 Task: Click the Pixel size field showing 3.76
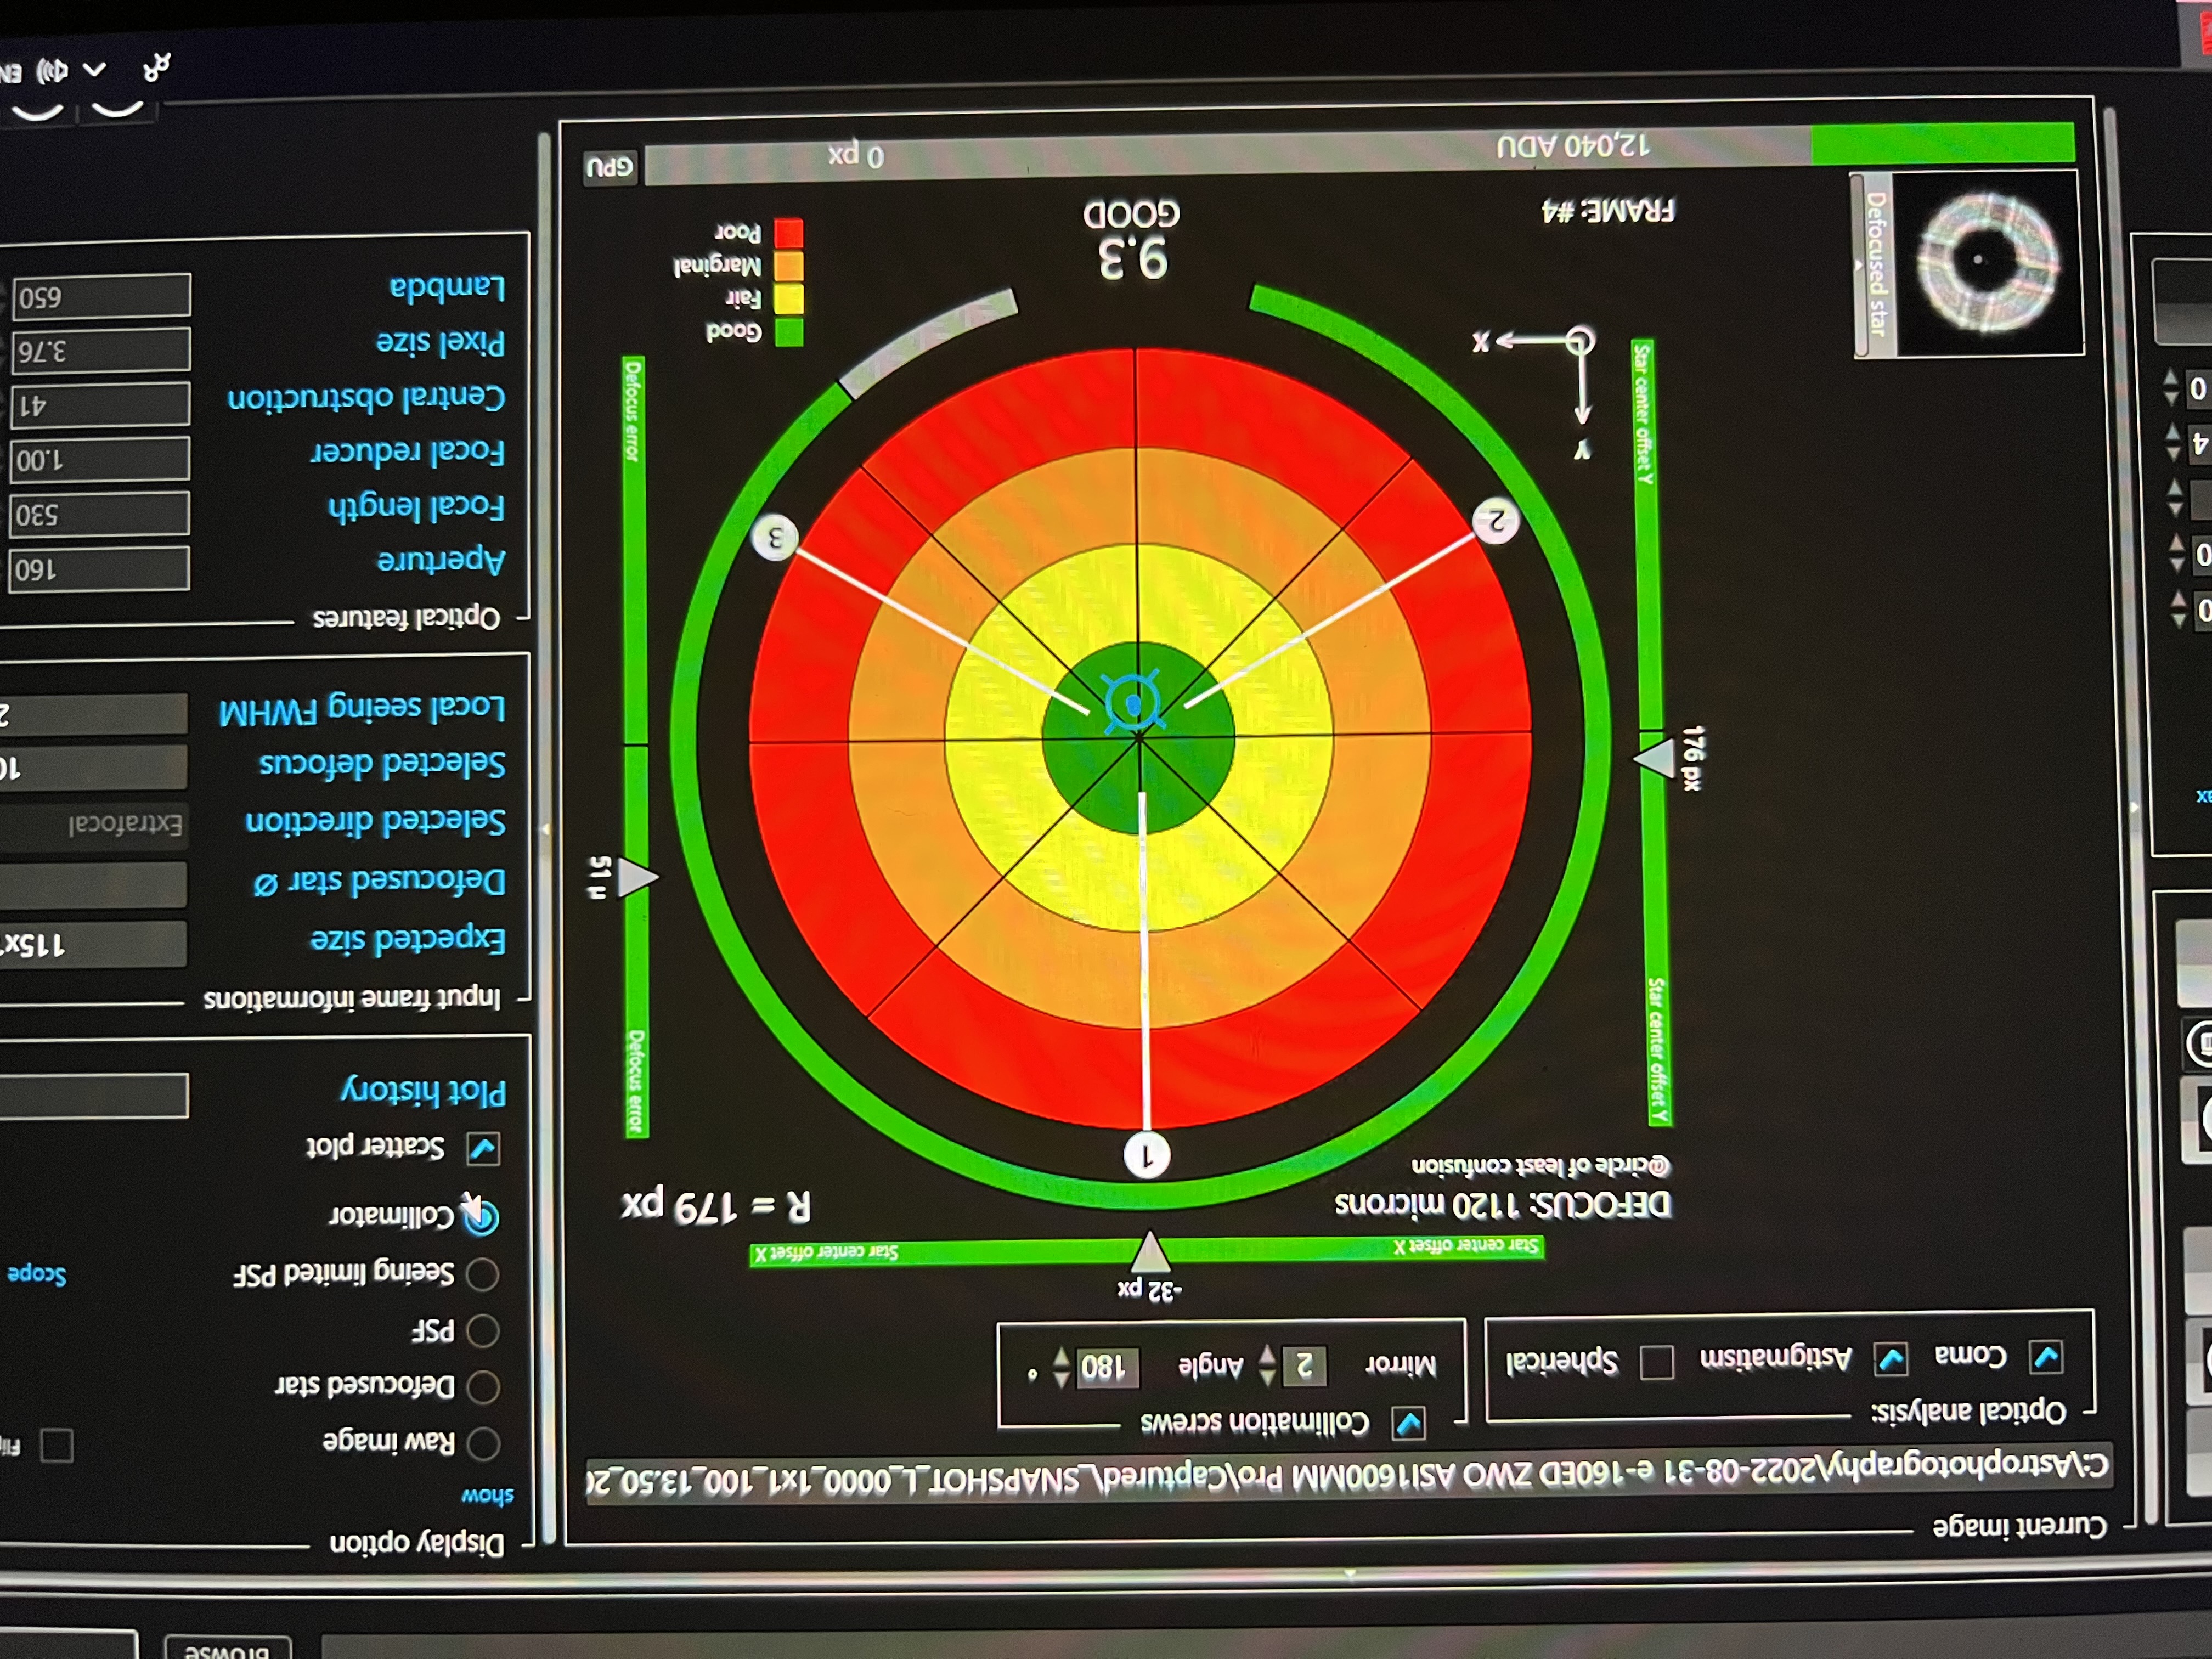pyautogui.click(x=101, y=351)
